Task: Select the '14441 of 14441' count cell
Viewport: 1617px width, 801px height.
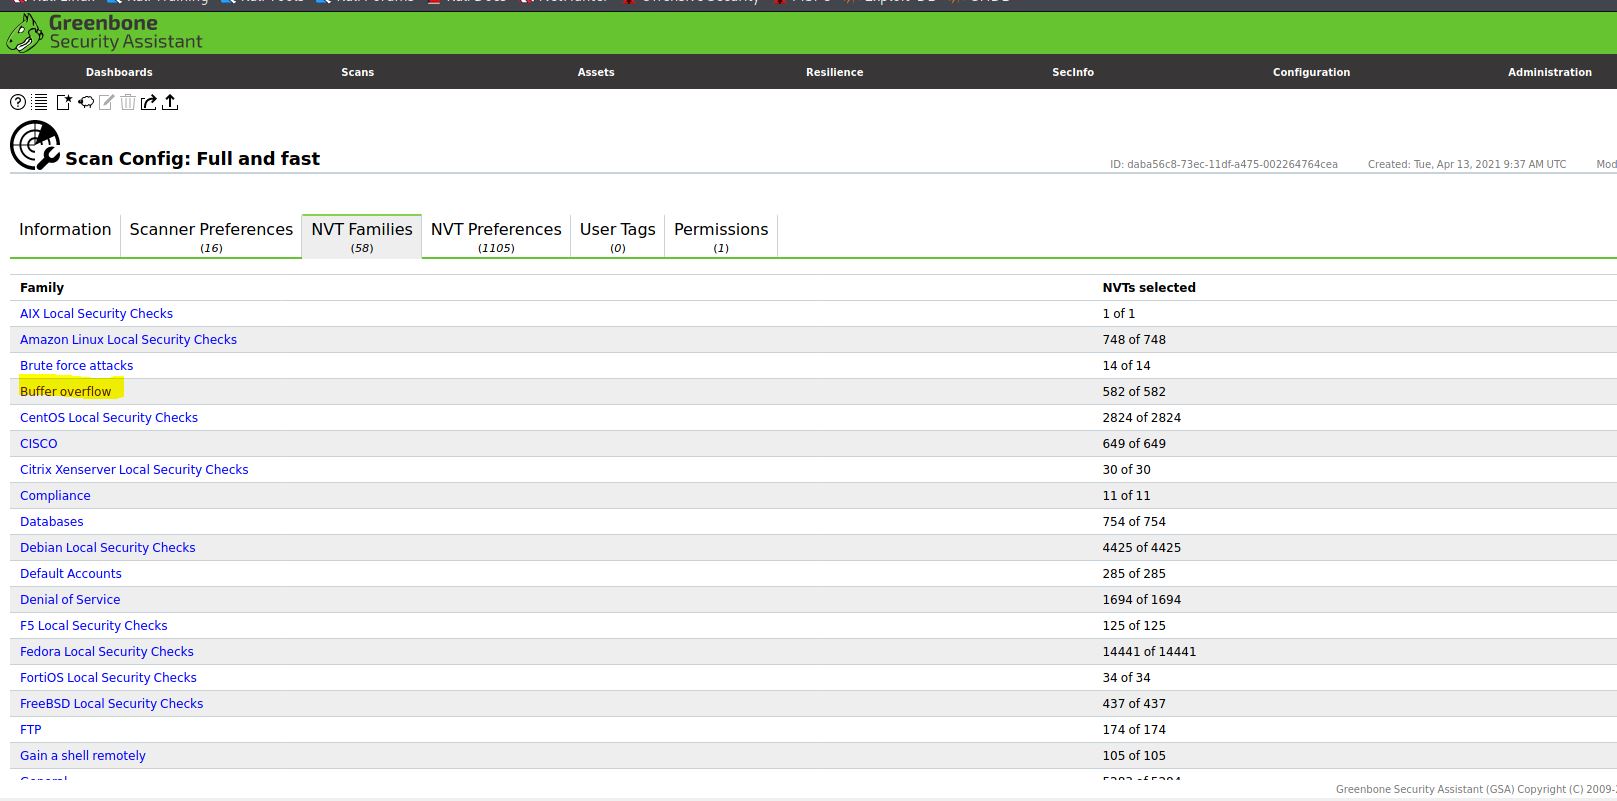Action: [1149, 652]
